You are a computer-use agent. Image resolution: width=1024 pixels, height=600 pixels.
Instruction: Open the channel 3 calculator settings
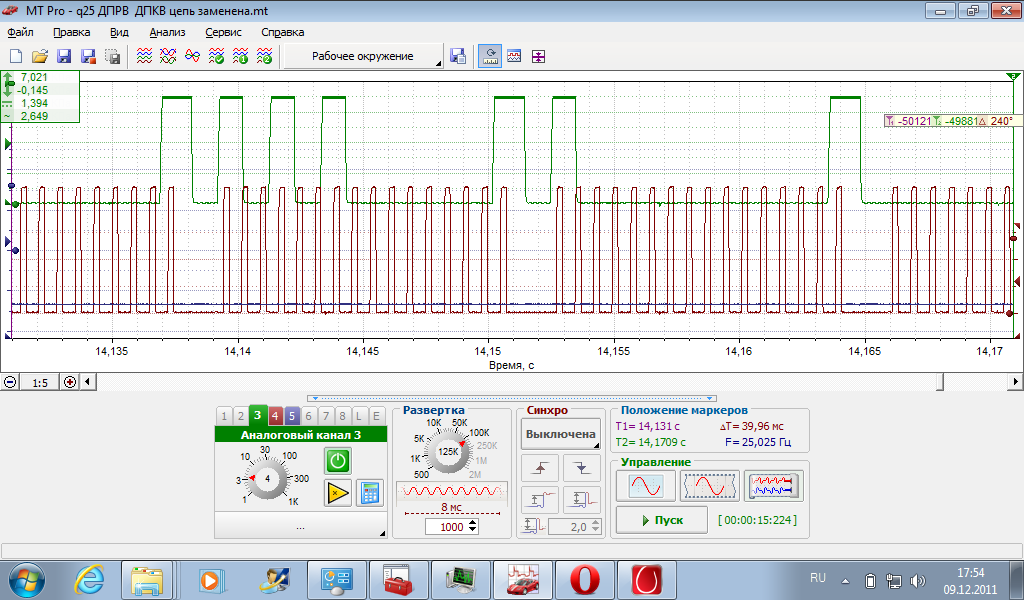pyautogui.click(x=370, y=493)
